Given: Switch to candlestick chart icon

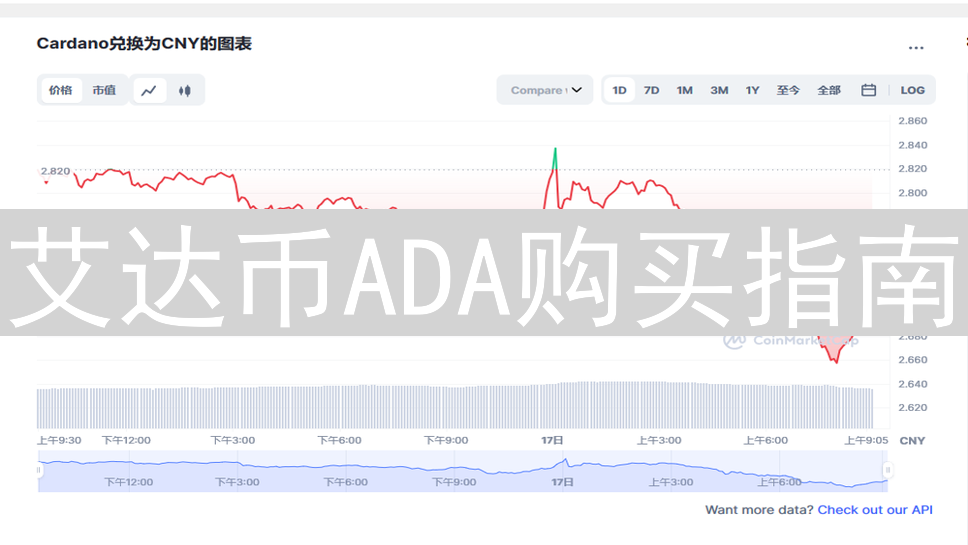Looking at the screenshot, I should (x=185, y=91).
